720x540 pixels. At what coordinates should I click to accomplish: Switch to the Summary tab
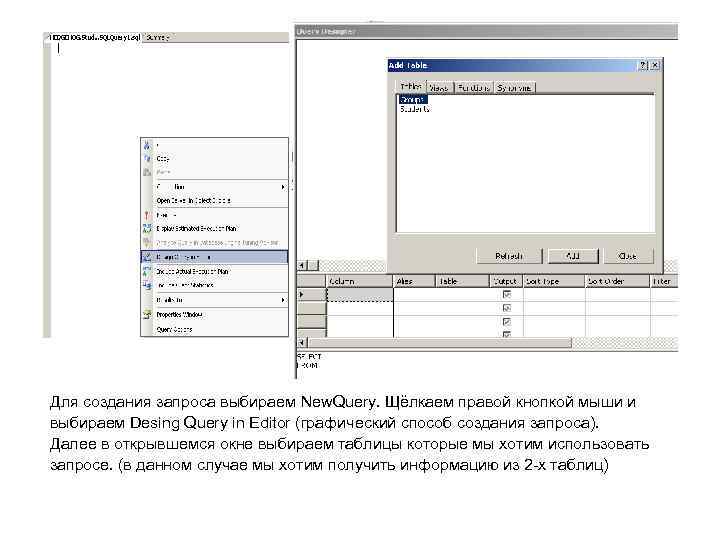158,37
